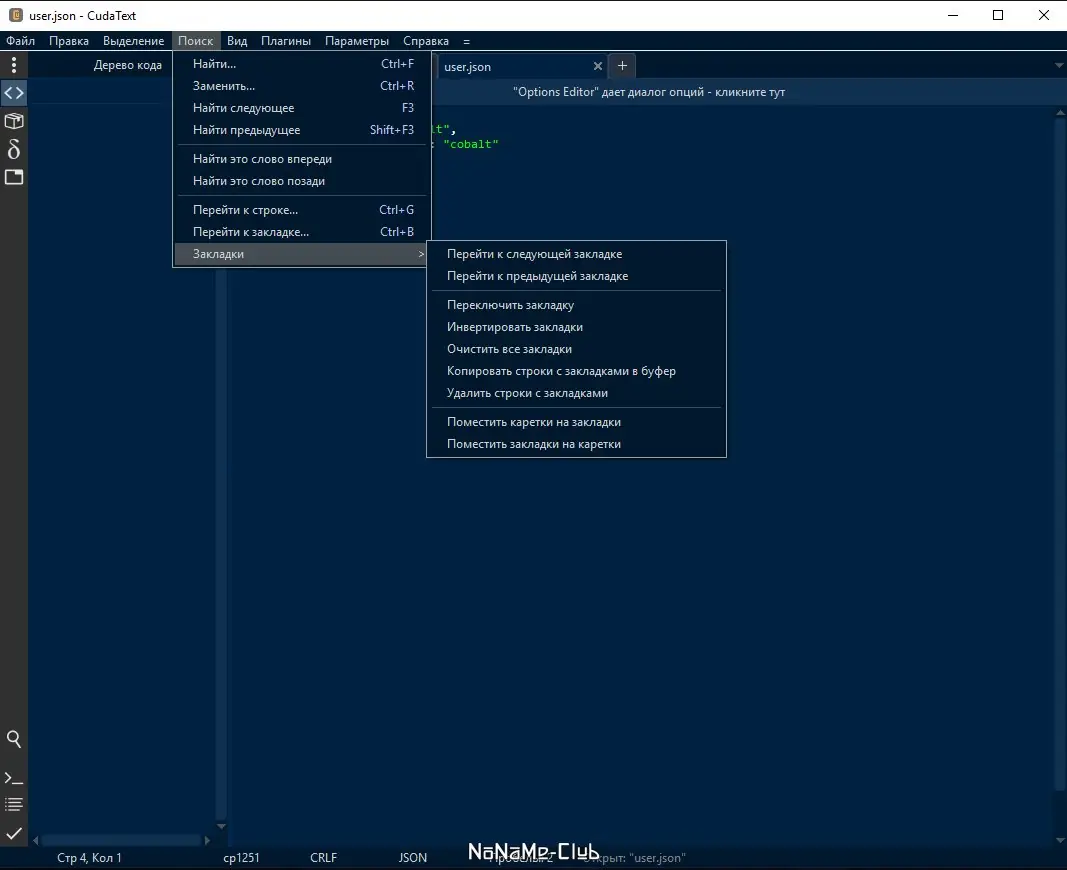Click the cp1251 encoding indicator
The width and height of the screenshot is (1067, 870).
(240, 857)
